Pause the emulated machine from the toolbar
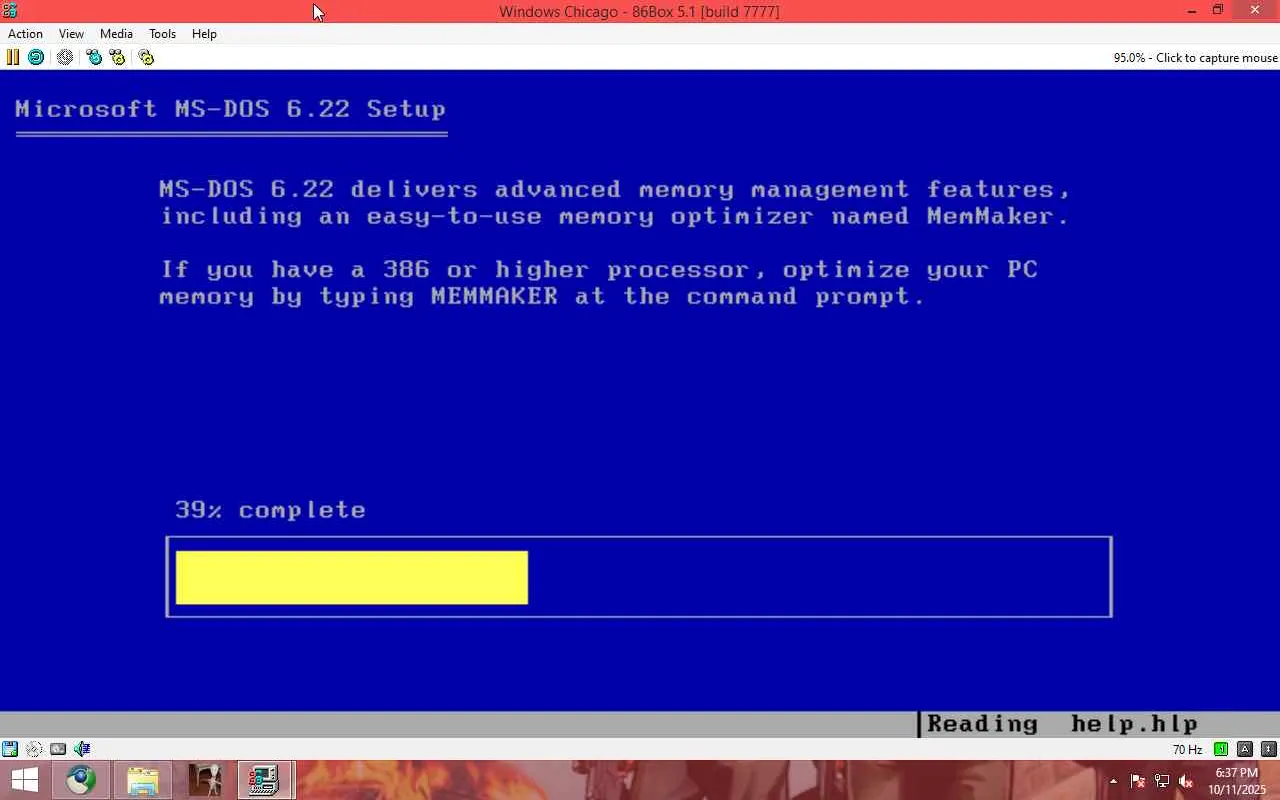 pos(13,57)
